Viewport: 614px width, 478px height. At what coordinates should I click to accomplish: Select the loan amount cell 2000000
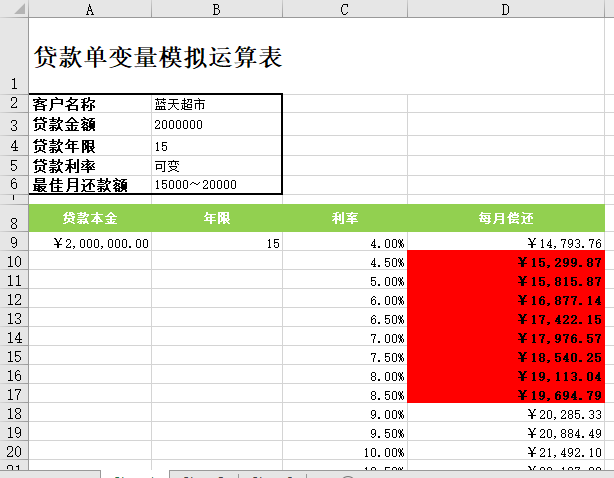(x=216, y=125)
